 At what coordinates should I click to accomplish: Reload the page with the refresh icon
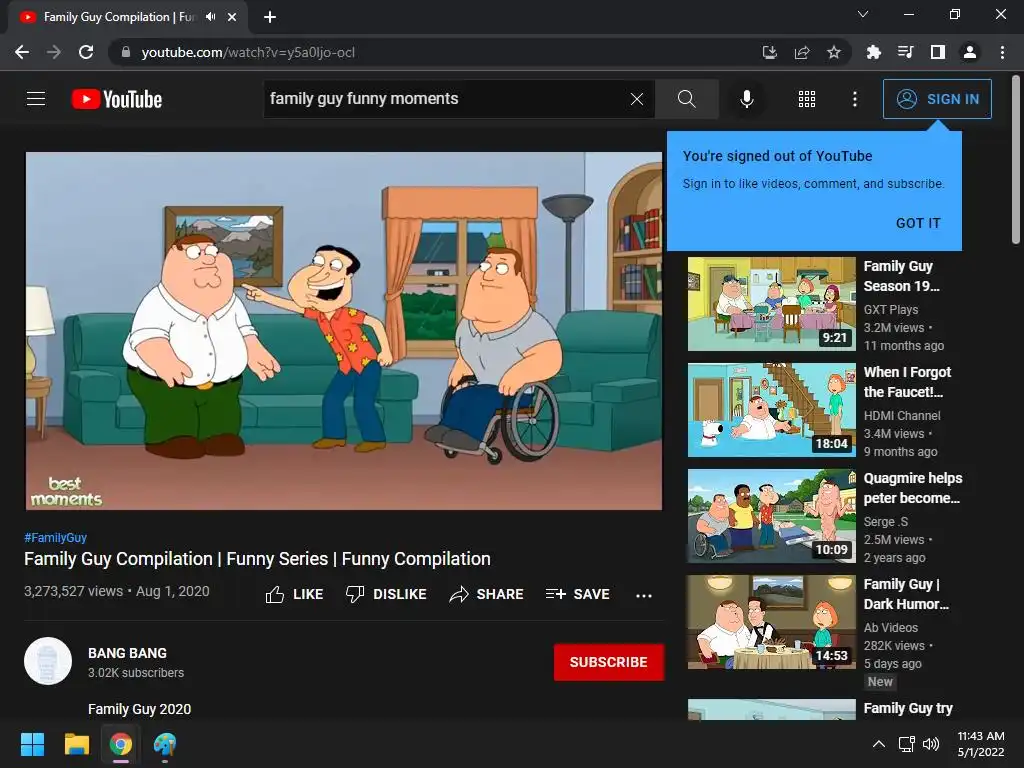pyautogui.click(x=86, y=52)
